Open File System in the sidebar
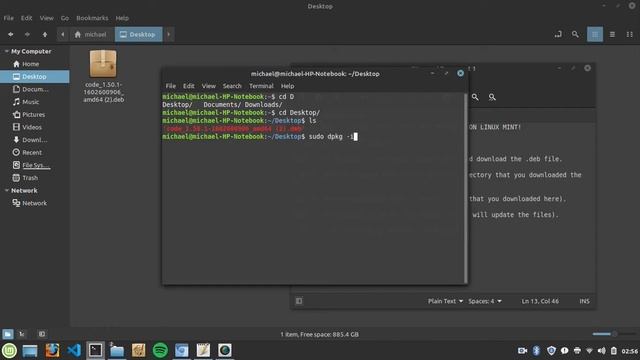640x360 pixels. [x=35, y=165]
